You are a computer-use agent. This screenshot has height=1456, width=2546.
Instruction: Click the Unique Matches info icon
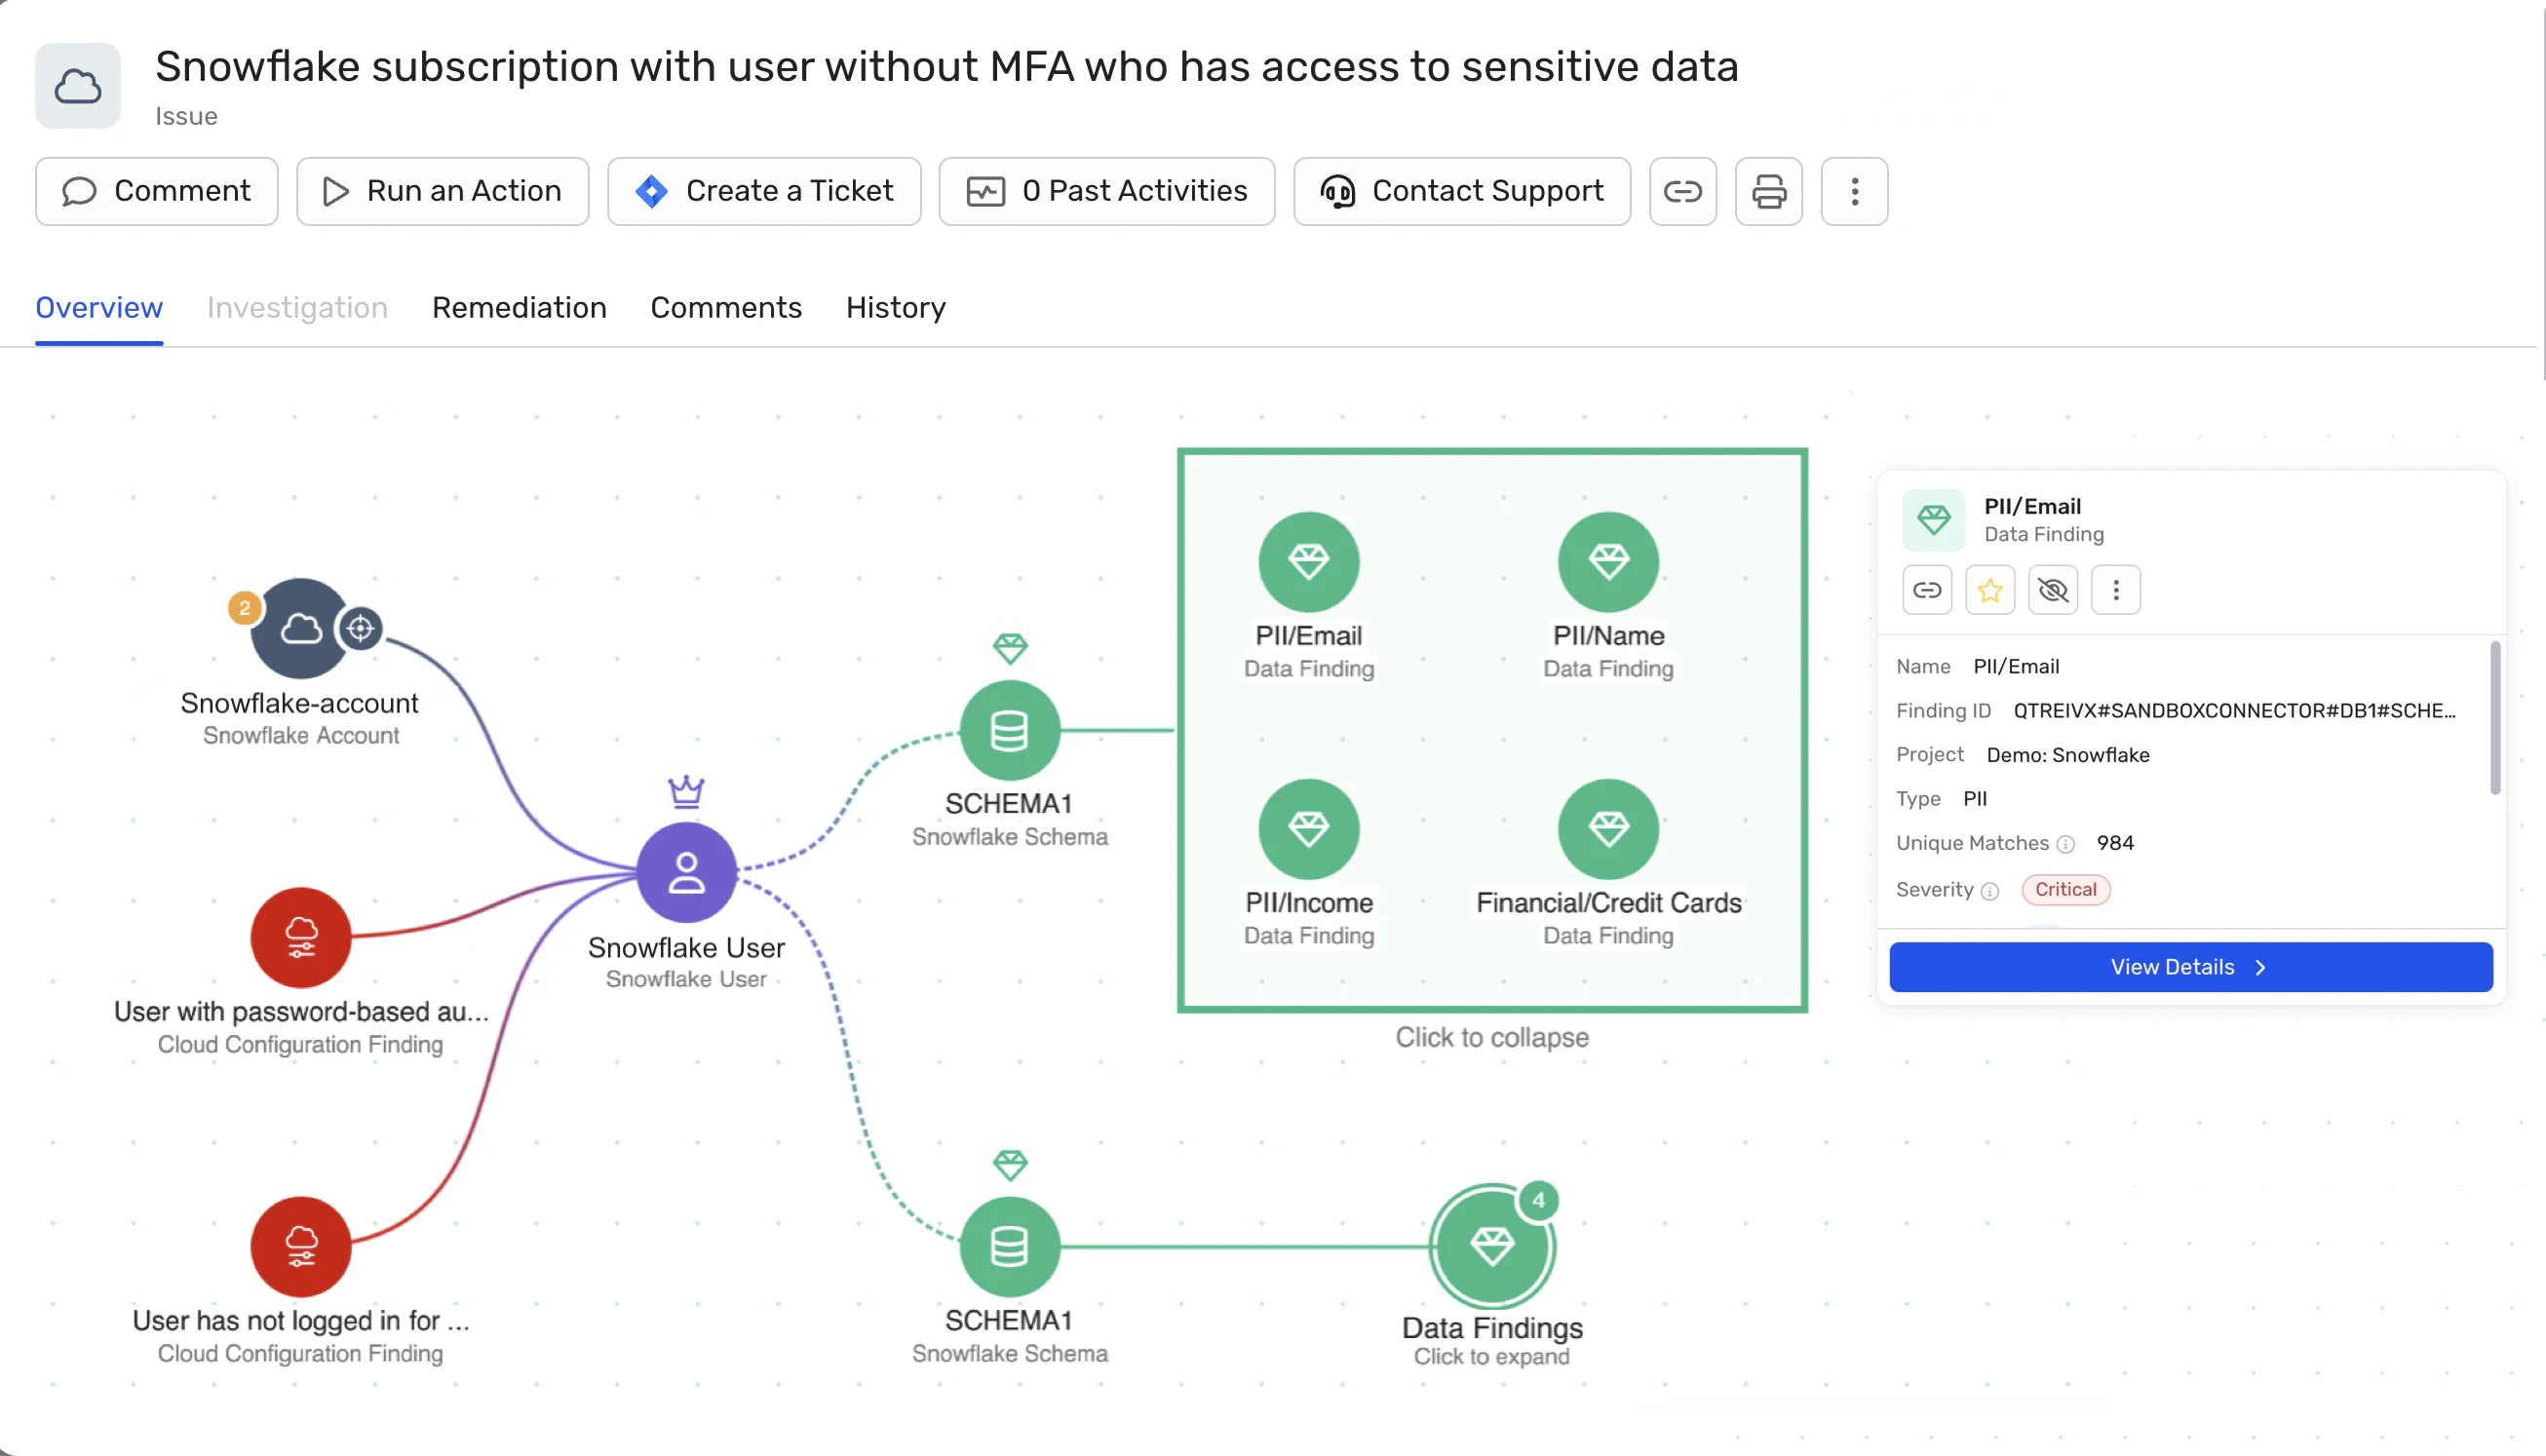pyautogui.click(x=2066, y=844)
